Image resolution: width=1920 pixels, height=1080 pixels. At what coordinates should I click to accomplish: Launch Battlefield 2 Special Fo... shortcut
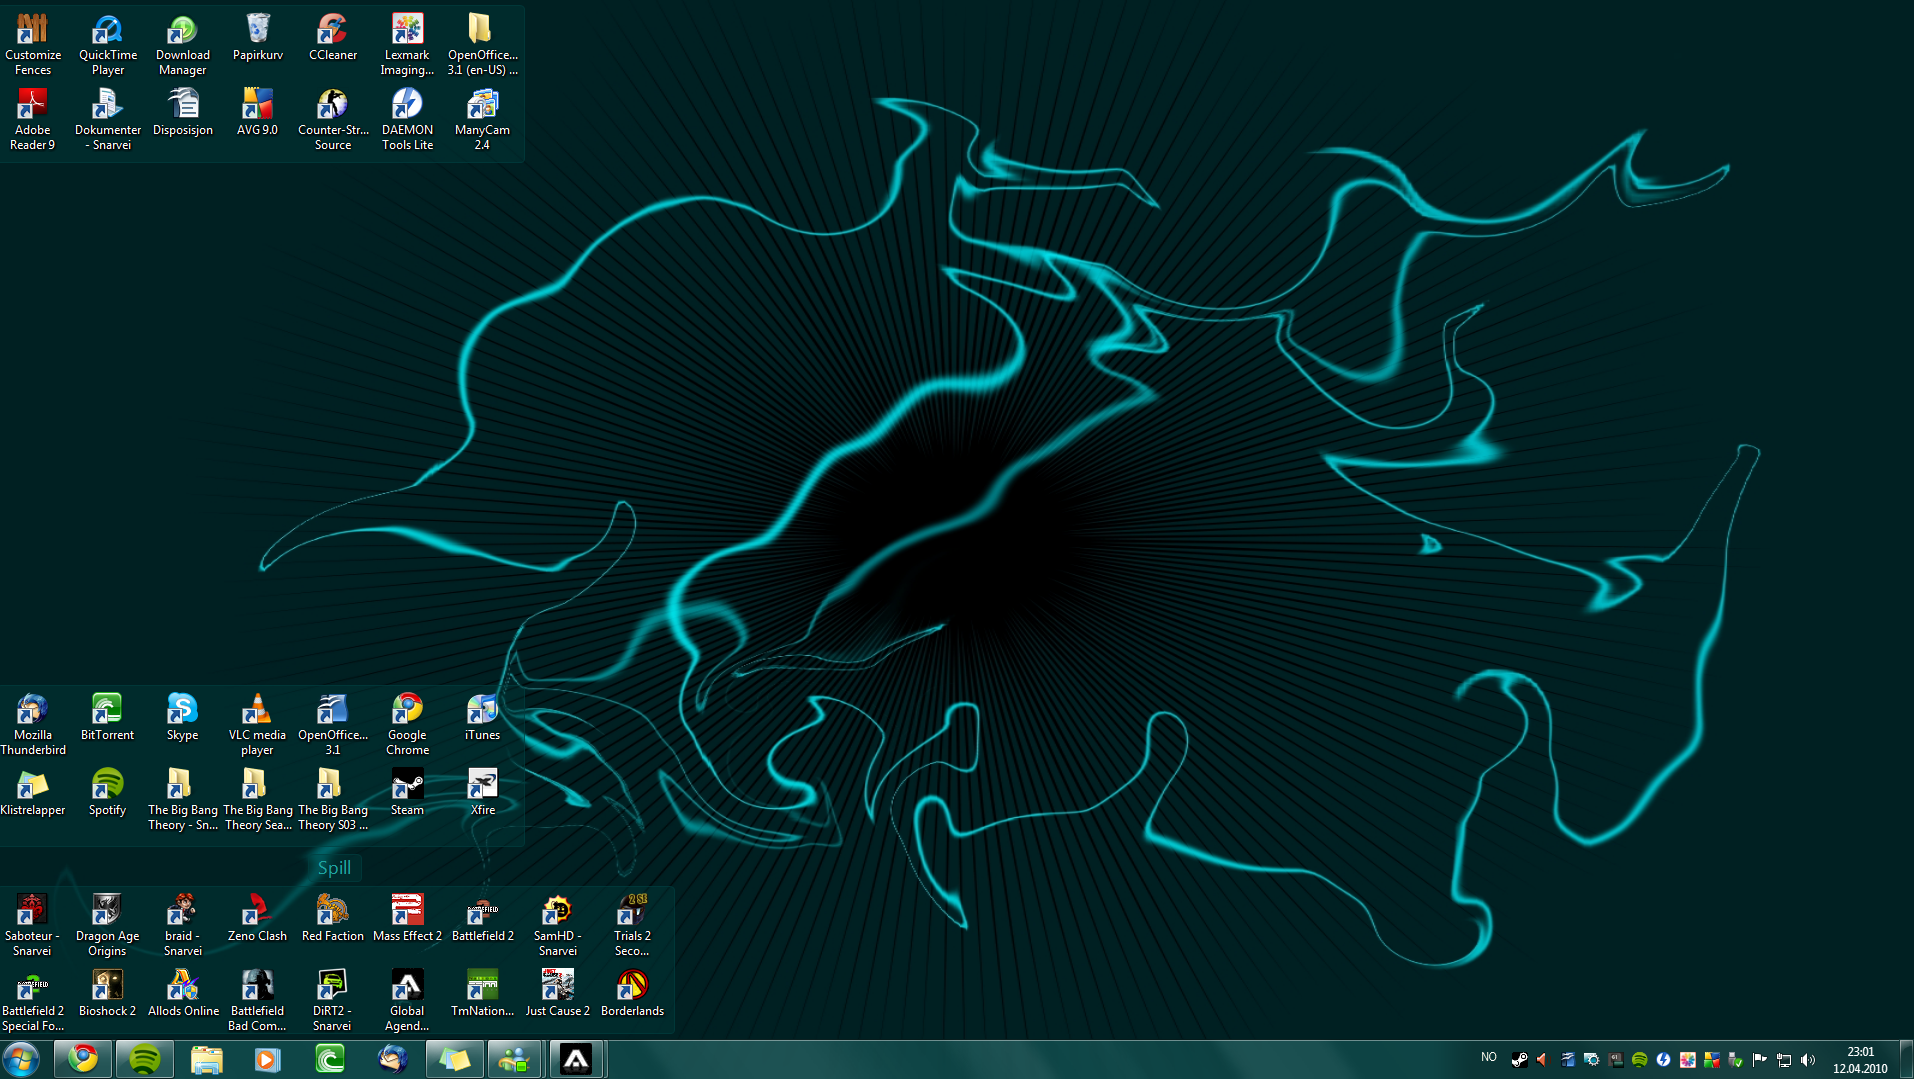32,1001
